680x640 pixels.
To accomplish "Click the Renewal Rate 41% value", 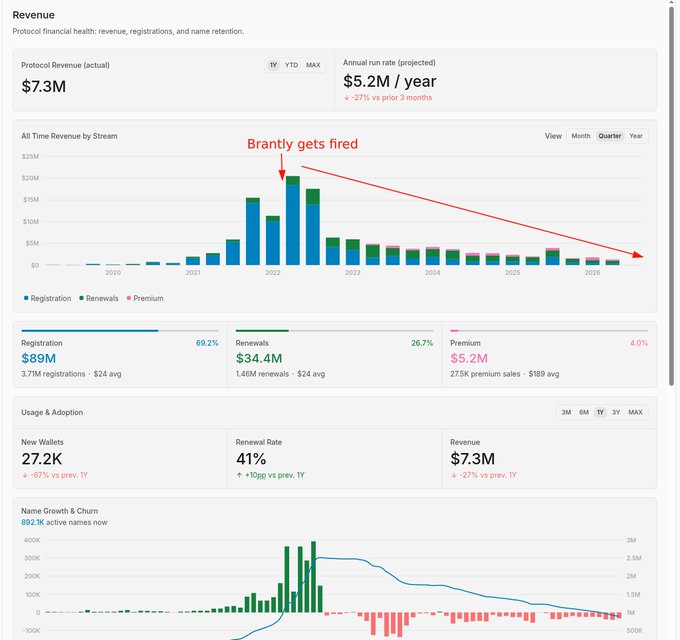I will point(251,459).
